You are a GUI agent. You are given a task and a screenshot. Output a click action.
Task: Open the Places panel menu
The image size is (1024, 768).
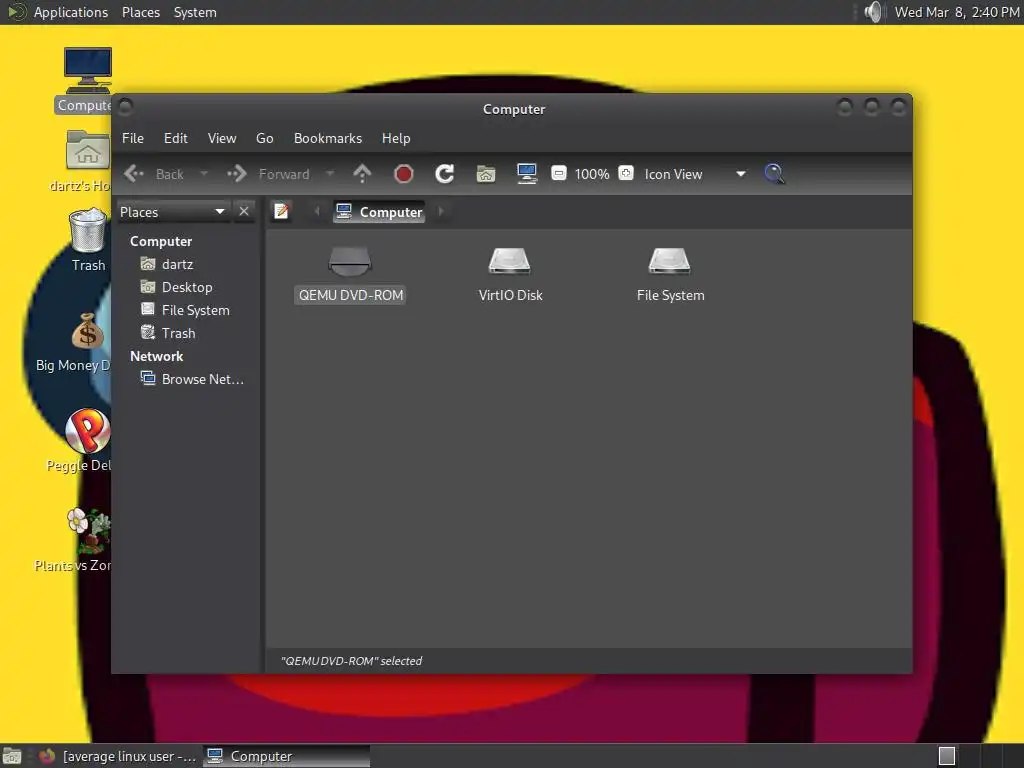tap(141, 12)
